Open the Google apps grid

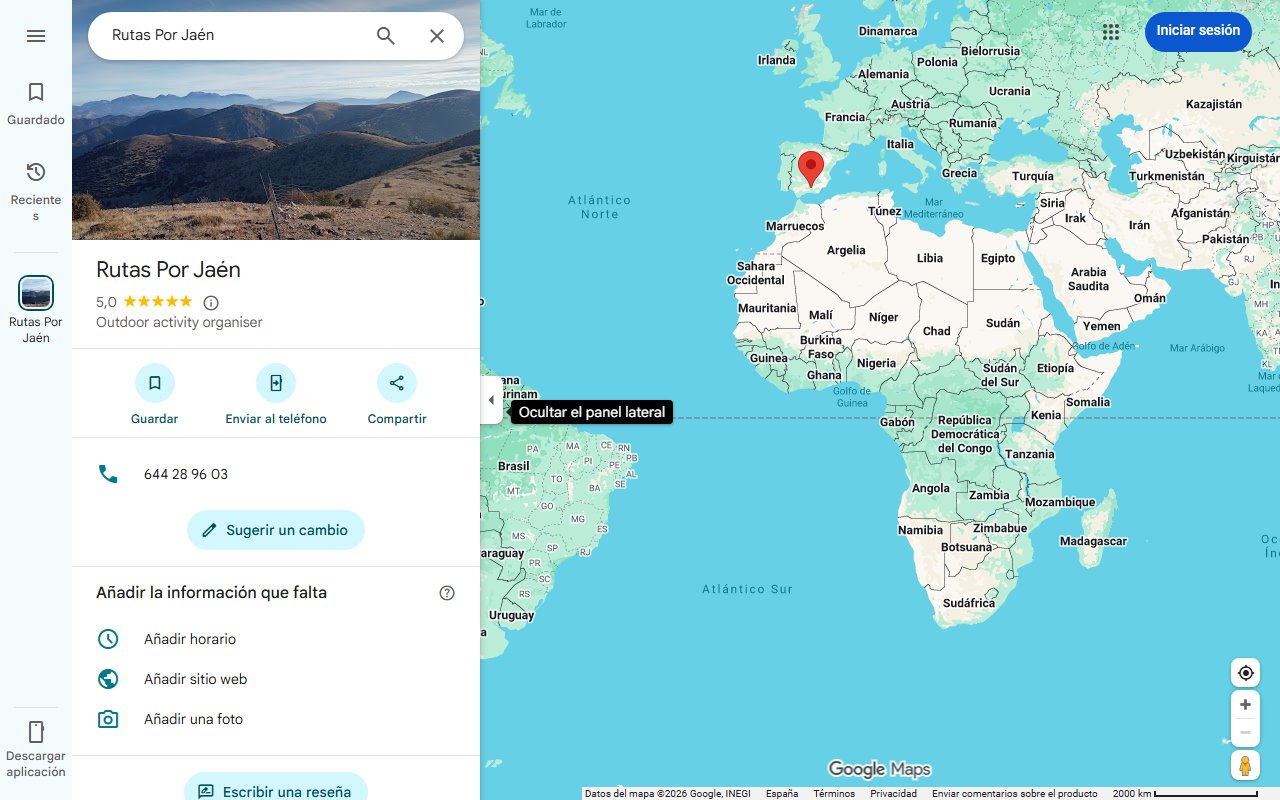1110,31
